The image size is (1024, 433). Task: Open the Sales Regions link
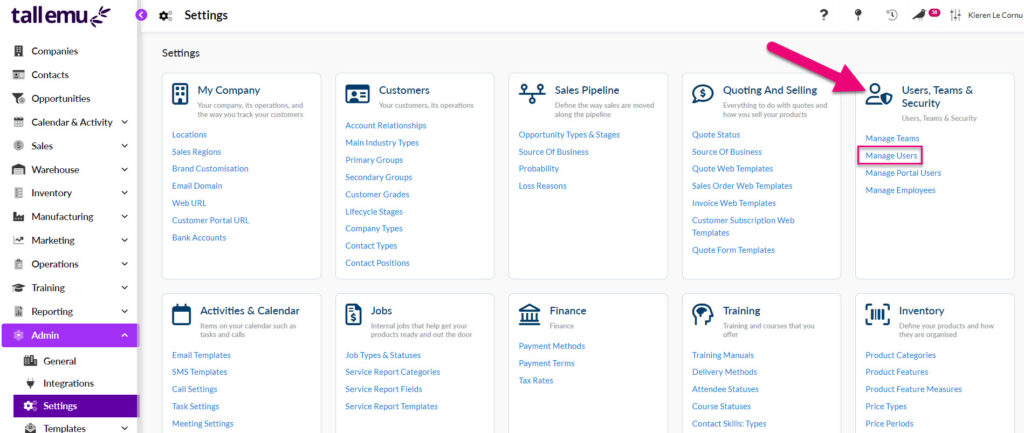197,152
